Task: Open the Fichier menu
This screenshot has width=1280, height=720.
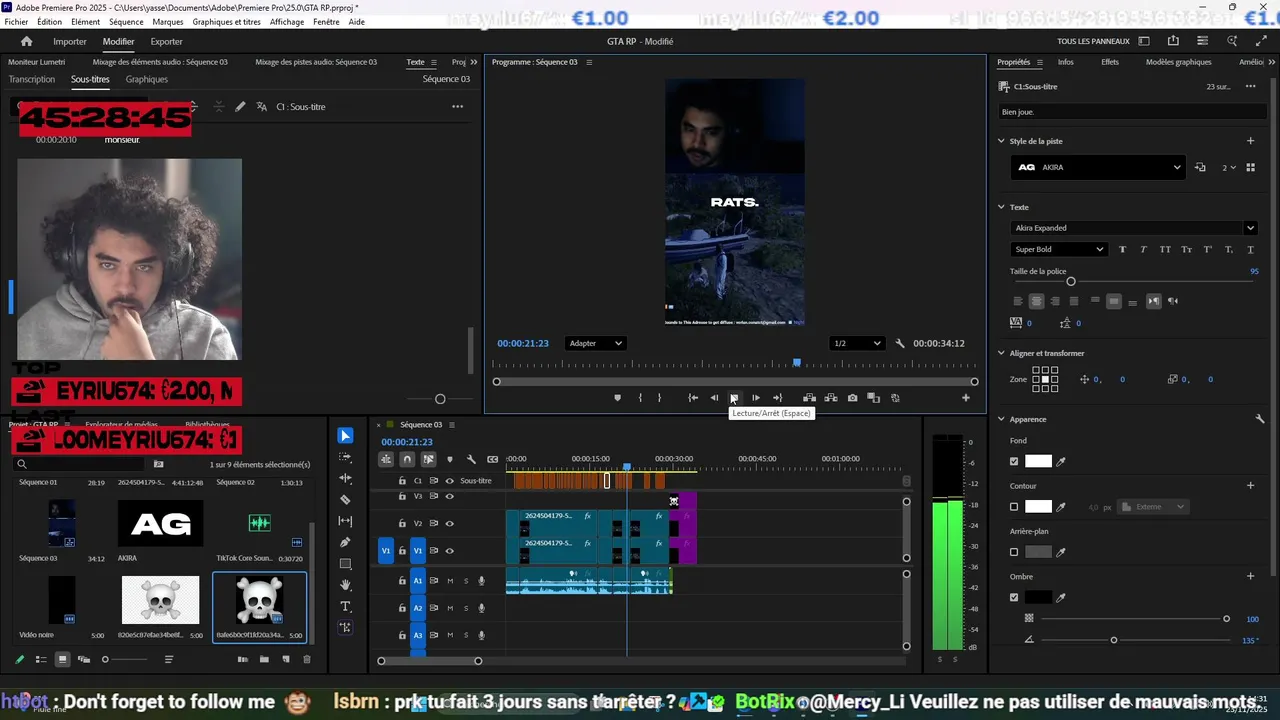Action: pos(16,22)
